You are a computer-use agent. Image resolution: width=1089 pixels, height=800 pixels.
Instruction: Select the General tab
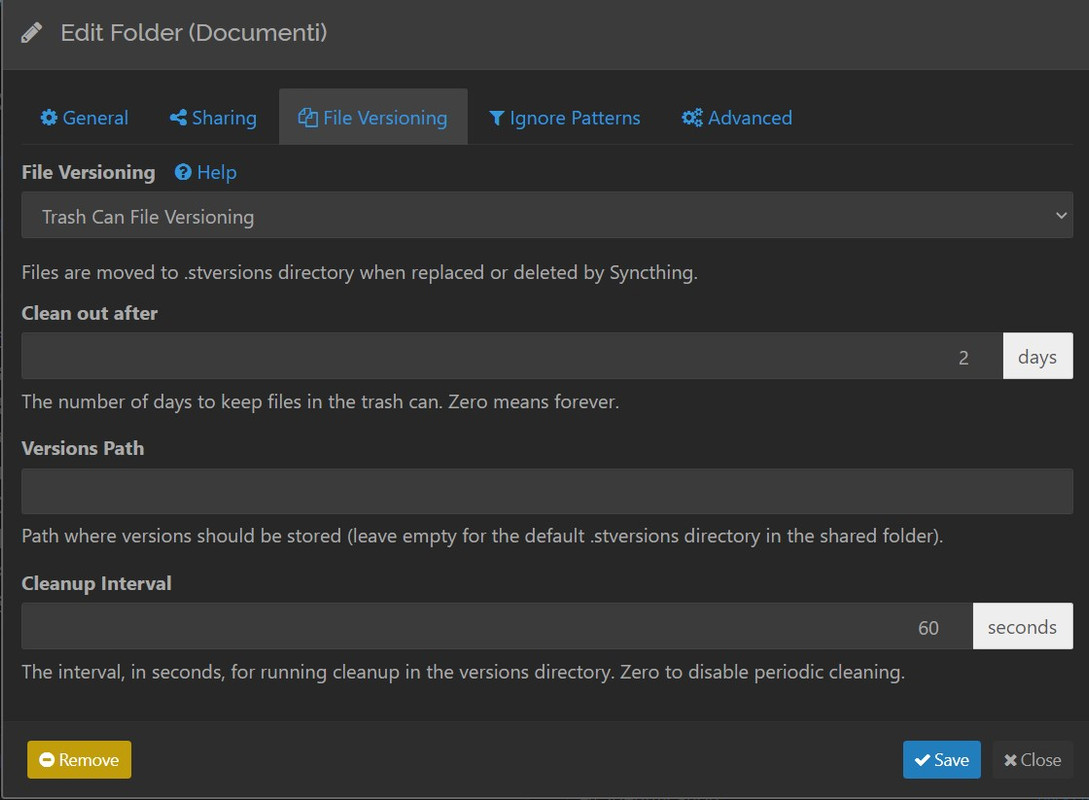click(84, 118)
